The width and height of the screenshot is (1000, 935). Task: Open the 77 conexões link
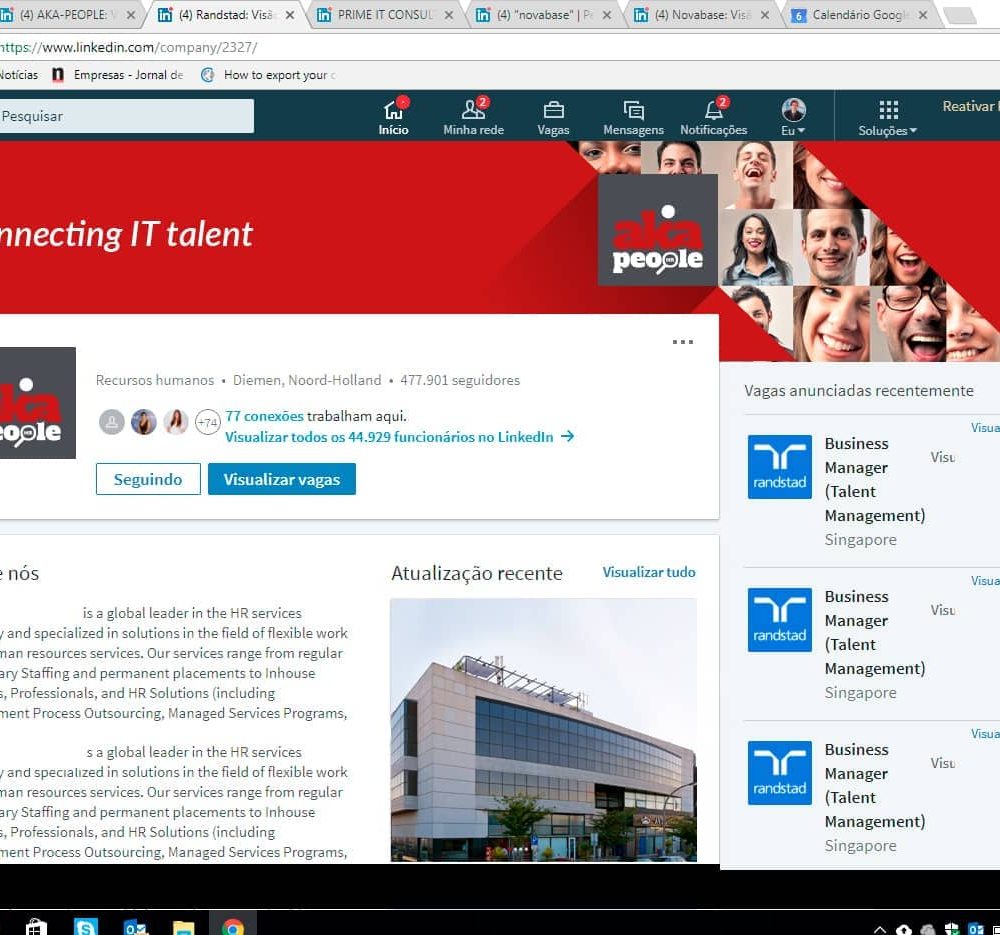pos(265,416)
